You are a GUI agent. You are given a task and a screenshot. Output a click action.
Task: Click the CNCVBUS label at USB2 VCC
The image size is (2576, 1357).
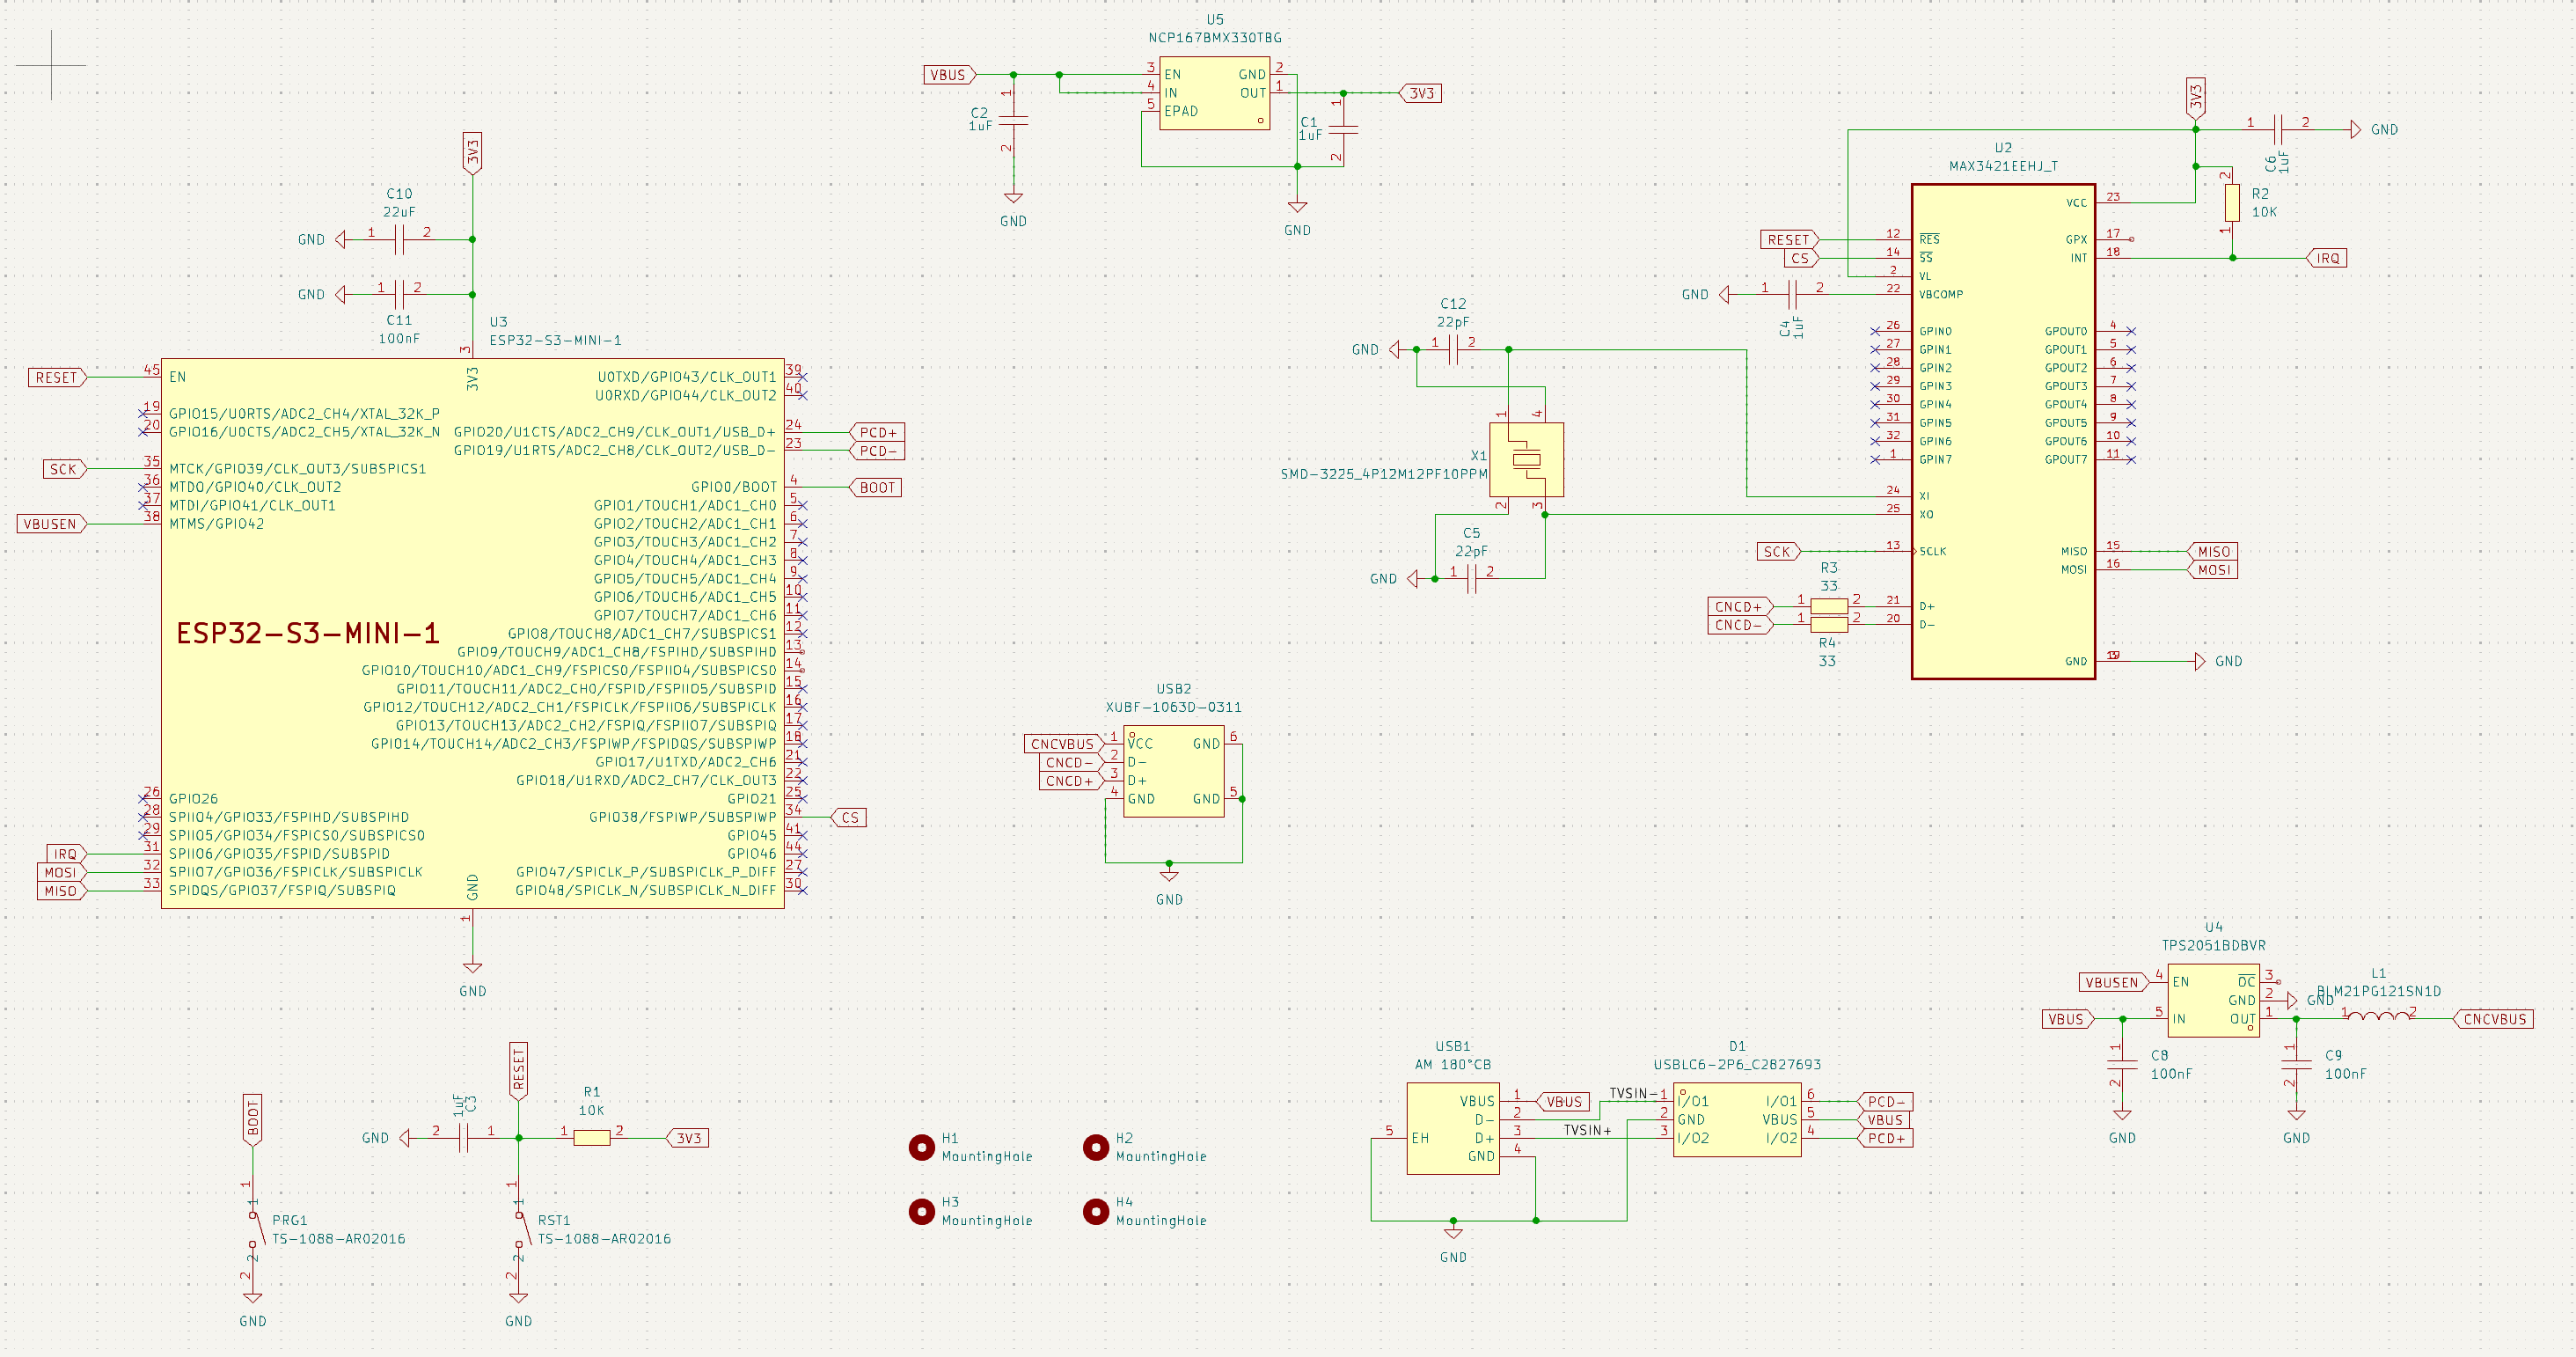pyautogui.click(x=1064, y=744)
